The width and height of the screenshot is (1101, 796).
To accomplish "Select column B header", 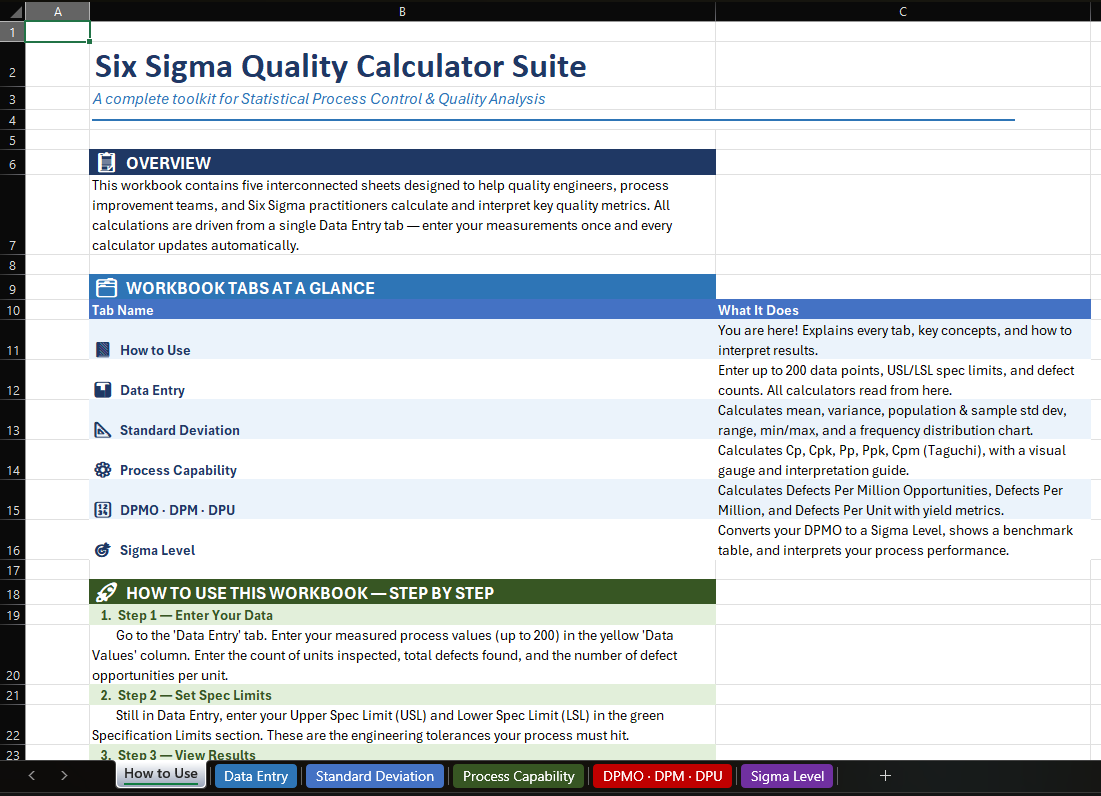I will pyautogui.click(x=402, y=11).
